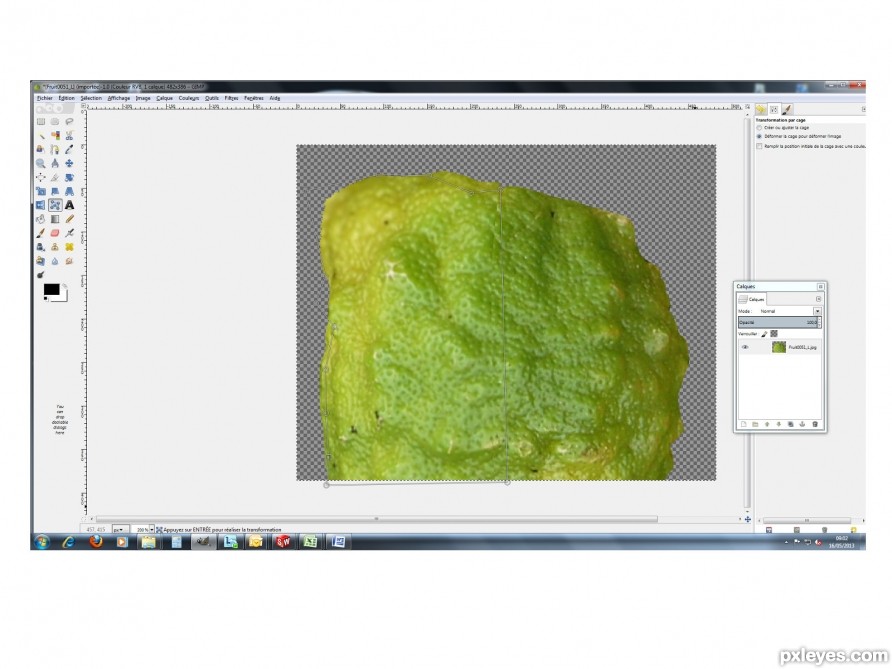Open the Edition menu

tap(67, 98)
